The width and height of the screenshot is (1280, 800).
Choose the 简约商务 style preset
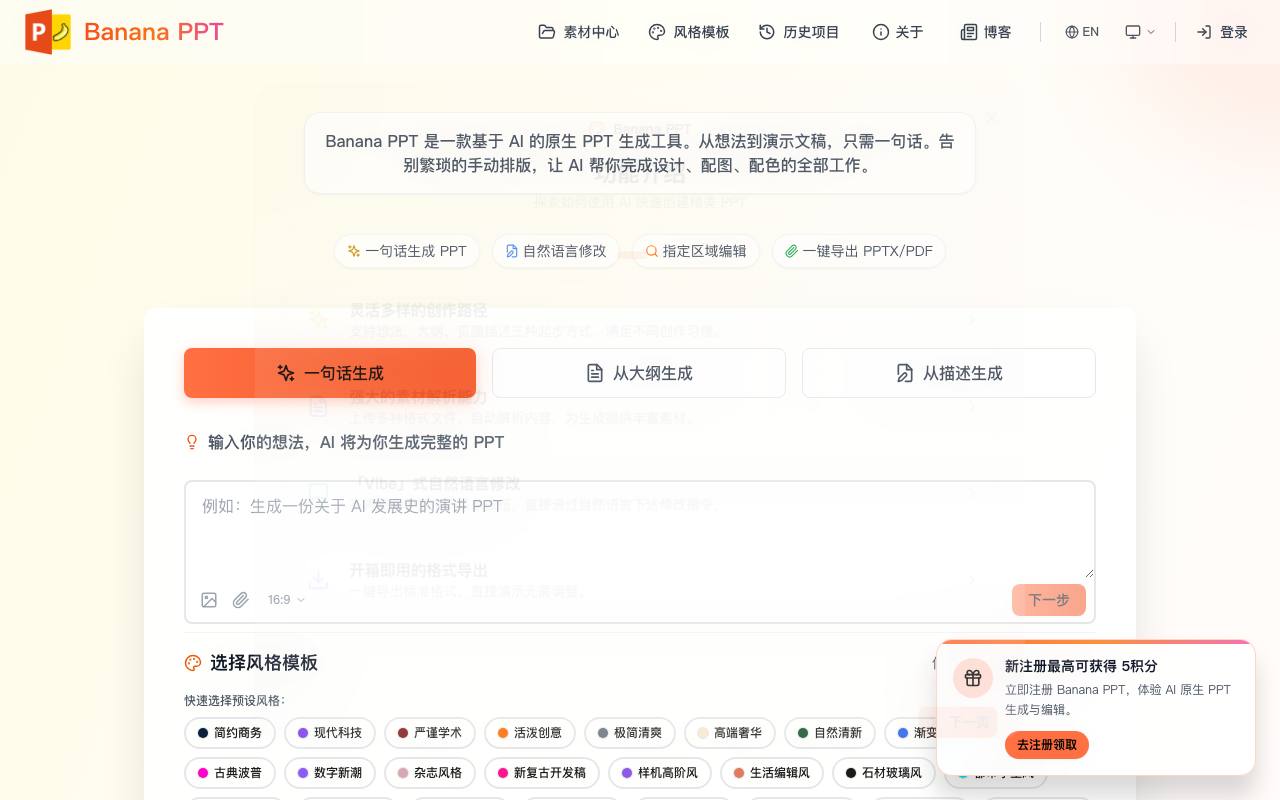(x=230, y=733)
